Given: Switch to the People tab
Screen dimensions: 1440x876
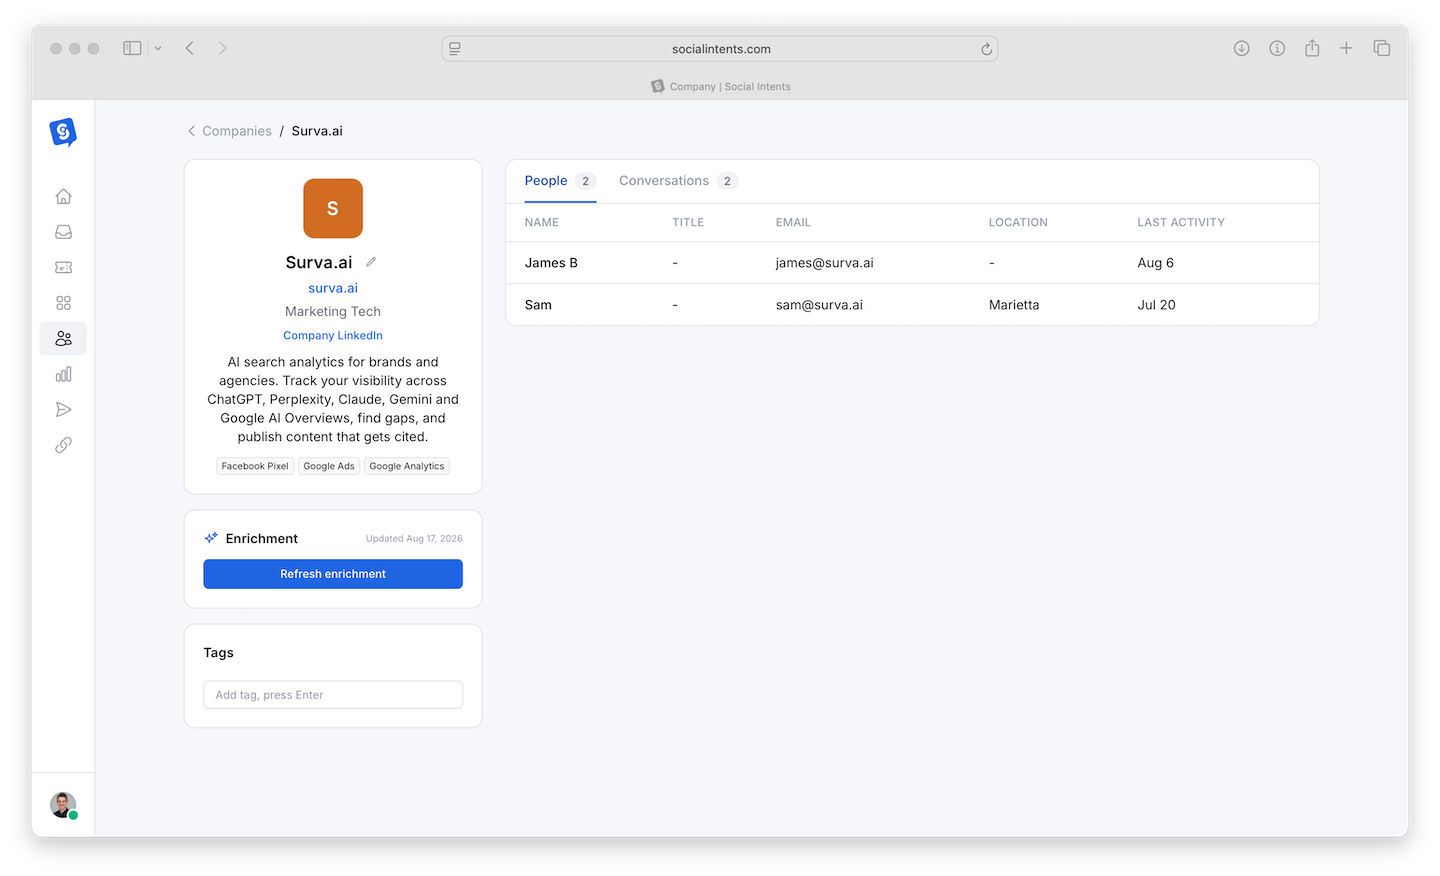Looking at the screenshot, I should point(560,181).
